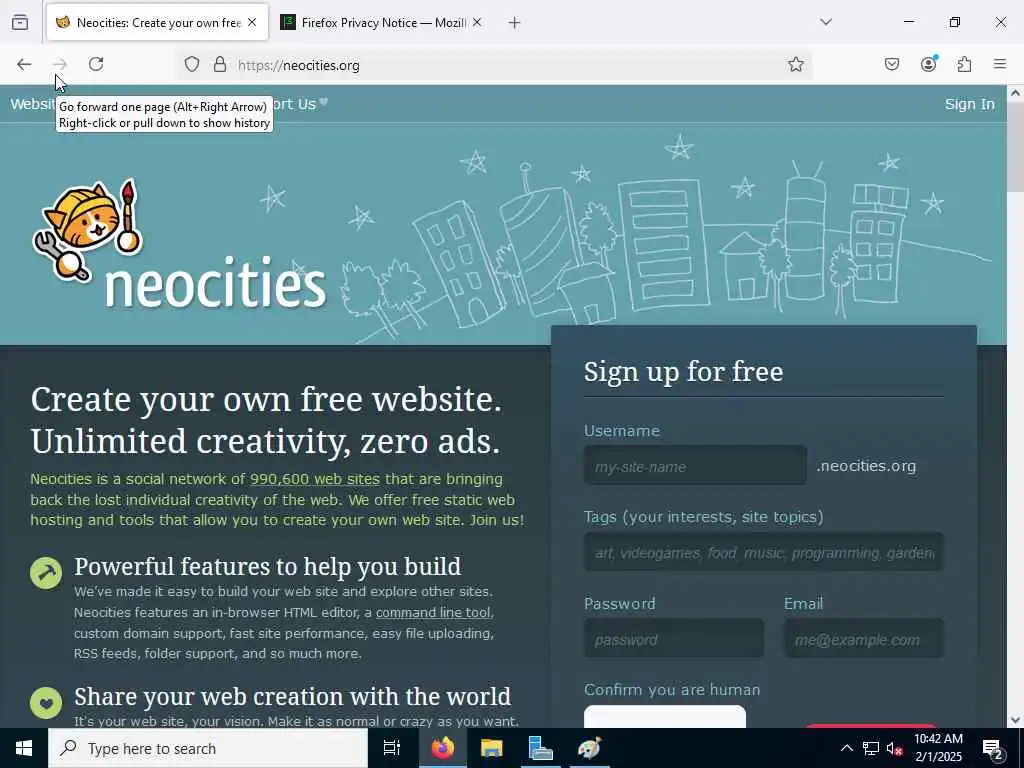
Task: Open the notification center icon
Action: (x=992, y=748)
